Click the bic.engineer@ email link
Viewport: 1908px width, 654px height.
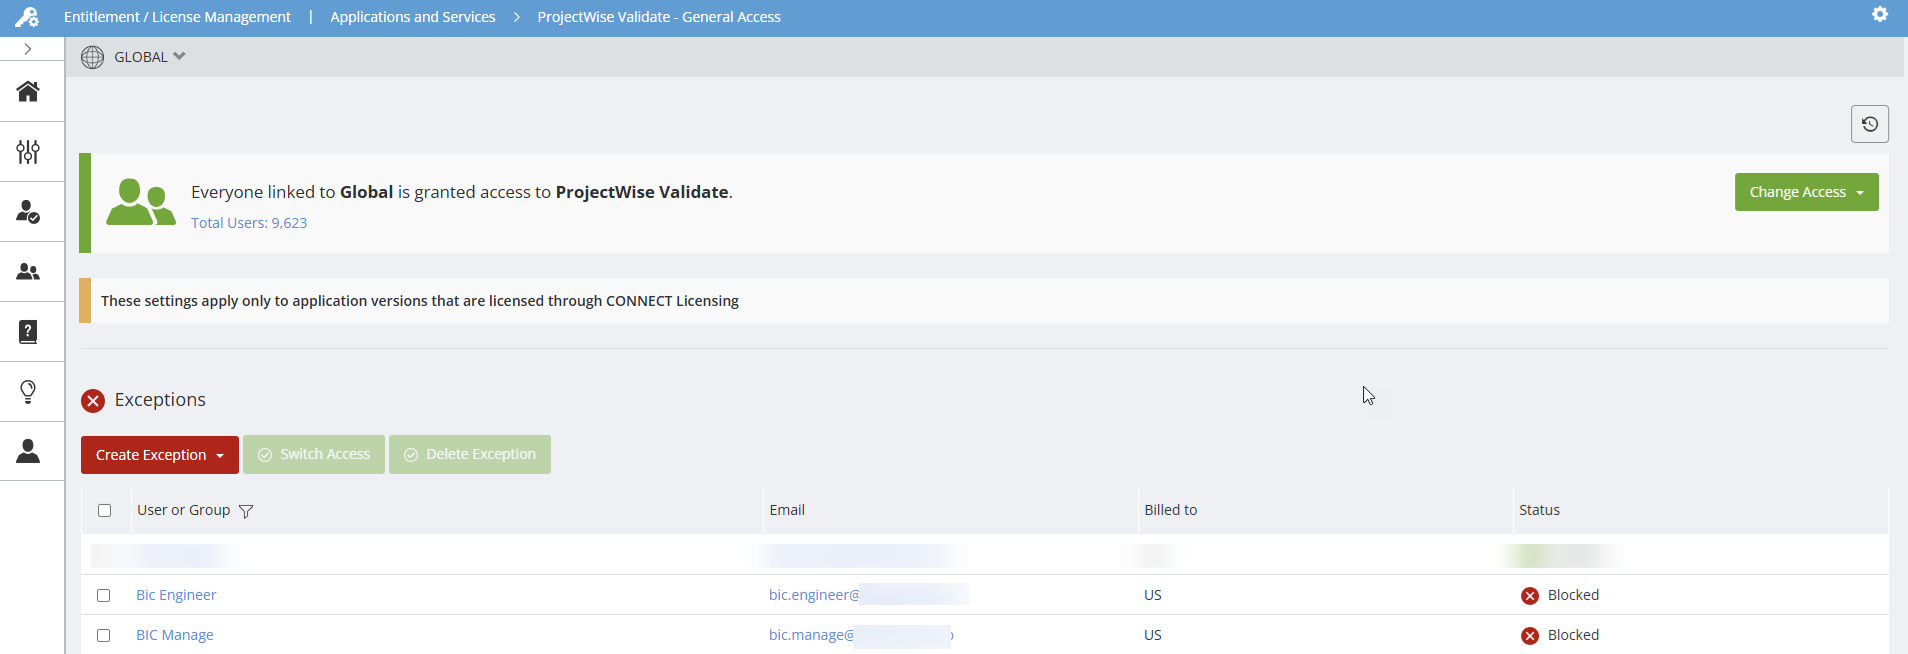tap(814, 595)
